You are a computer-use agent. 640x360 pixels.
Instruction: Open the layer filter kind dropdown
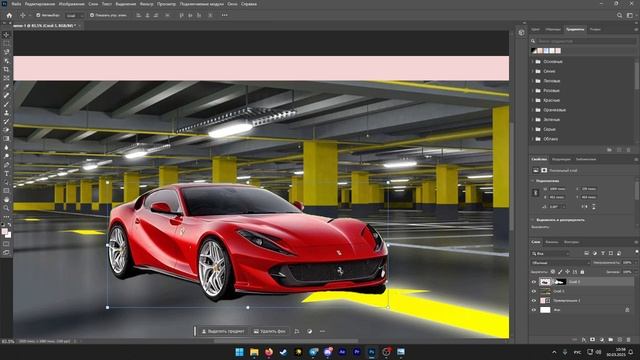click(x=551, y=253)
